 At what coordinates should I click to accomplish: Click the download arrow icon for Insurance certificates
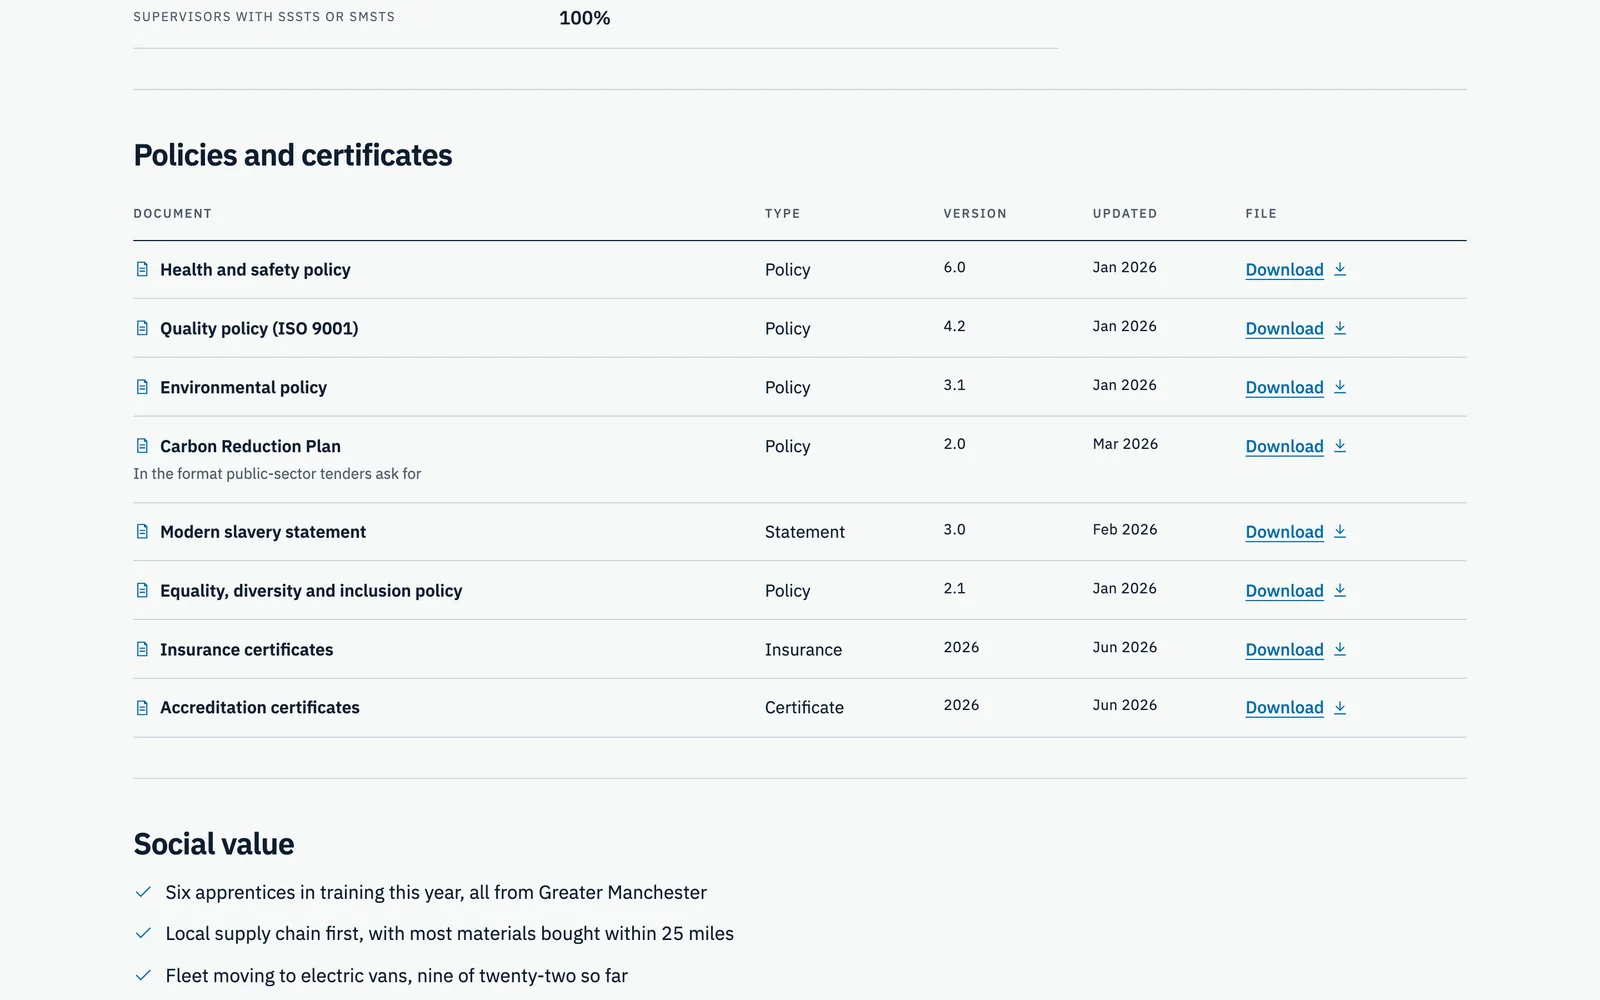tap(1340, 649)
